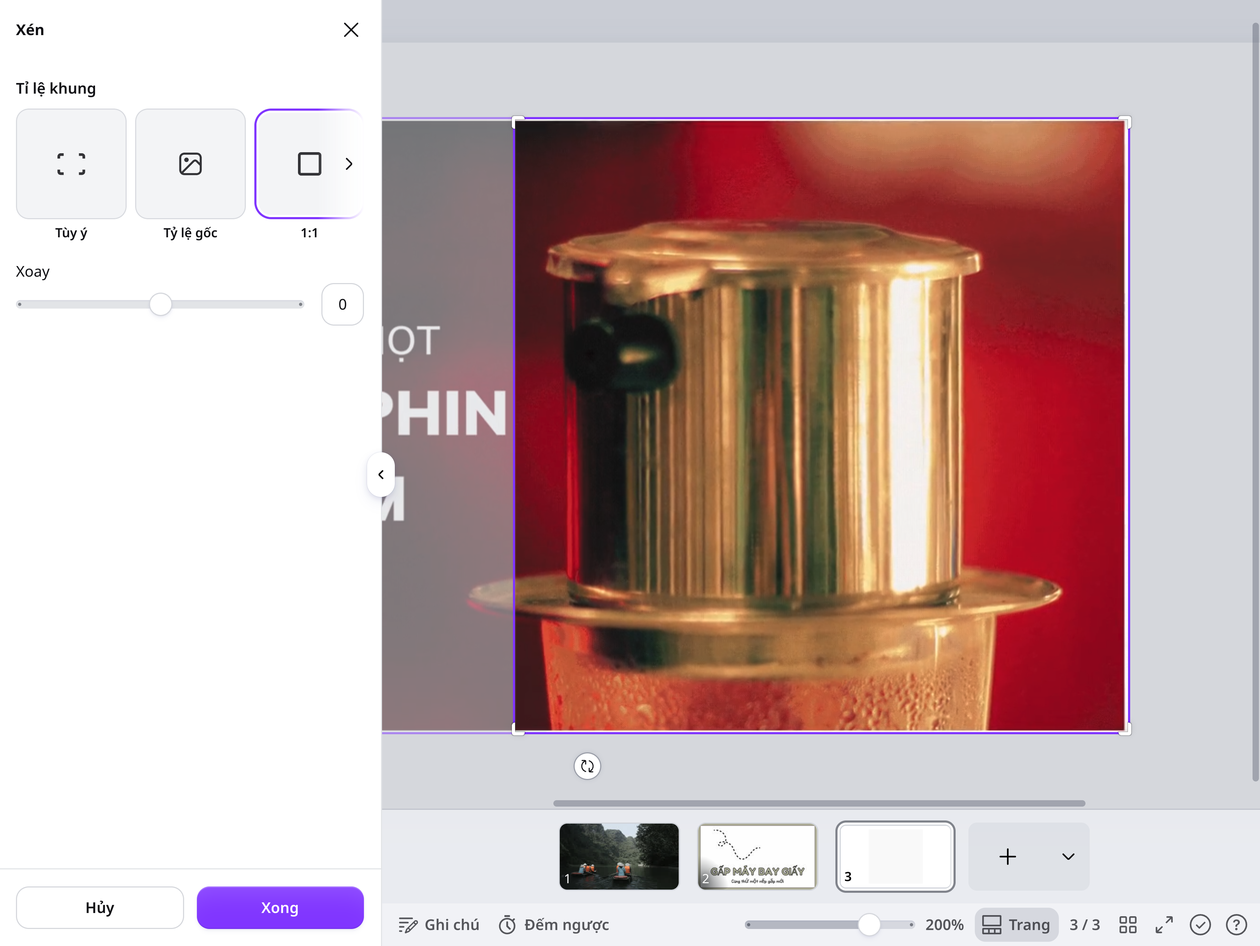
Task: Open grid view icon
Action: (1128, 925)
